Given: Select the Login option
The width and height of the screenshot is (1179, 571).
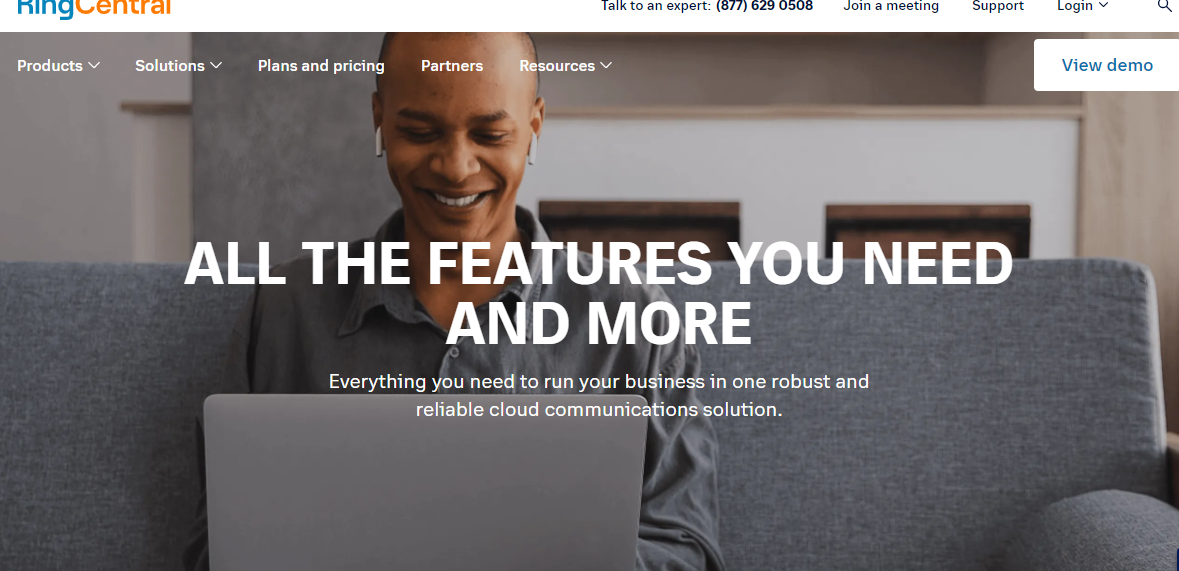Looking at the screenshot, I should point(1074,6).
